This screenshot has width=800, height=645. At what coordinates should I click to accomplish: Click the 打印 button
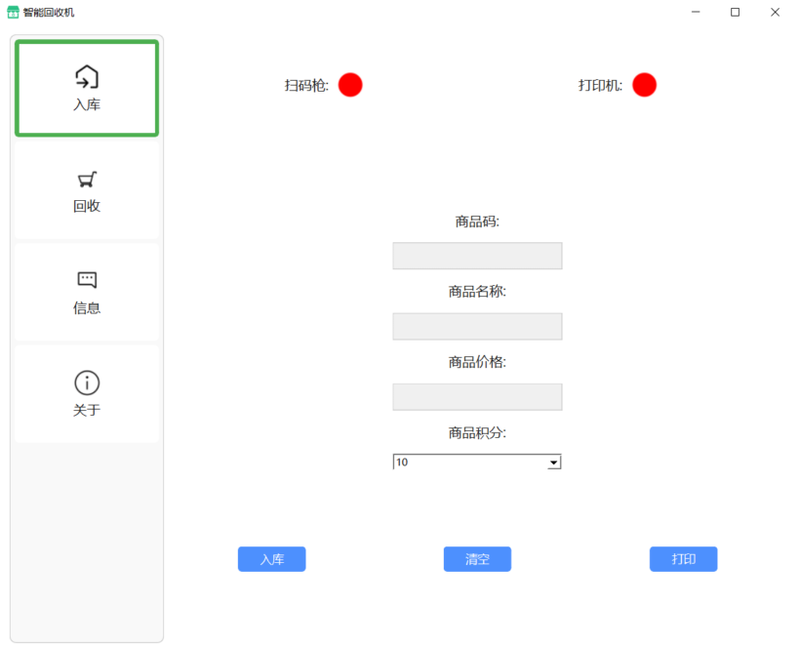pyautogui.click(x=684, y=559)
